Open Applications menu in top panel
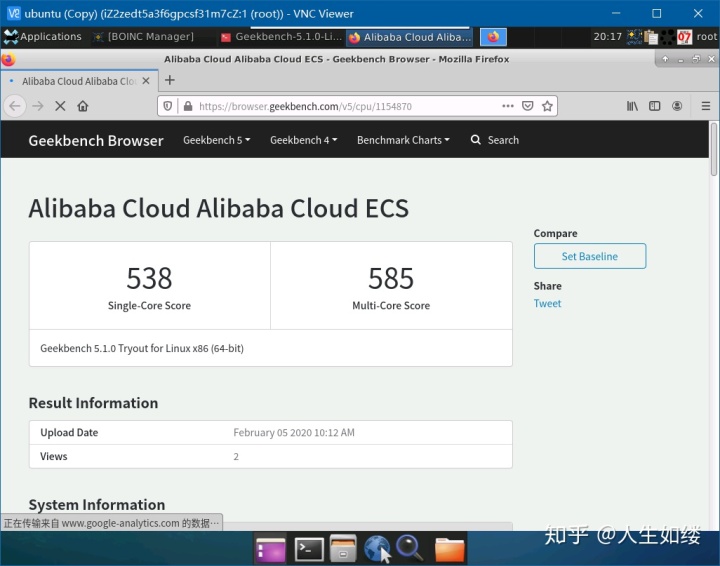Image resolution: width=720 pixels, height=566 pixels. pyautogui.click(x=42, y=37)
